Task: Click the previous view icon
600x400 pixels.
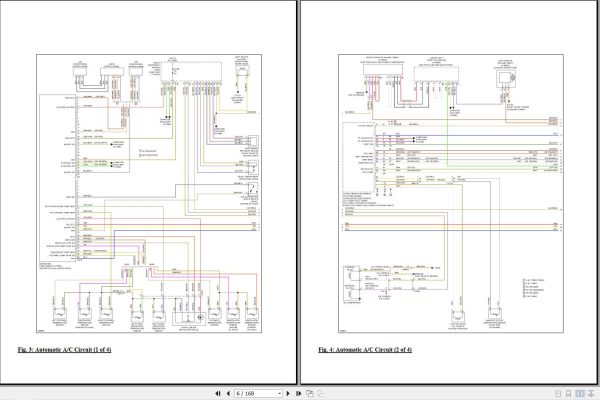Action: pyautogui.click(x=310, y=393)
